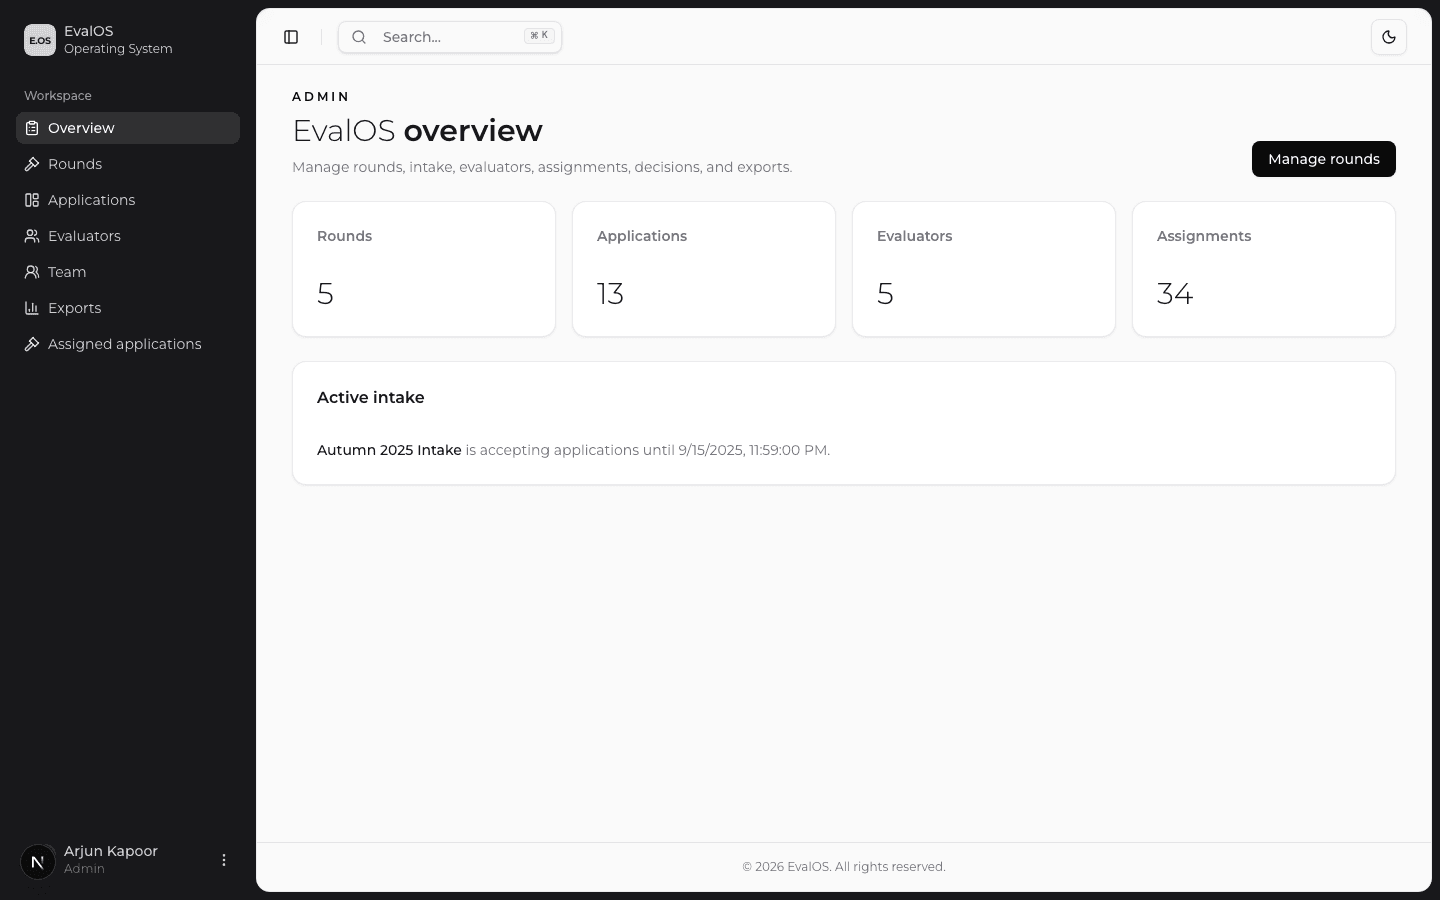Click the Active intake heading
The width and height of the screenshot is (1440, 900).
371,398
